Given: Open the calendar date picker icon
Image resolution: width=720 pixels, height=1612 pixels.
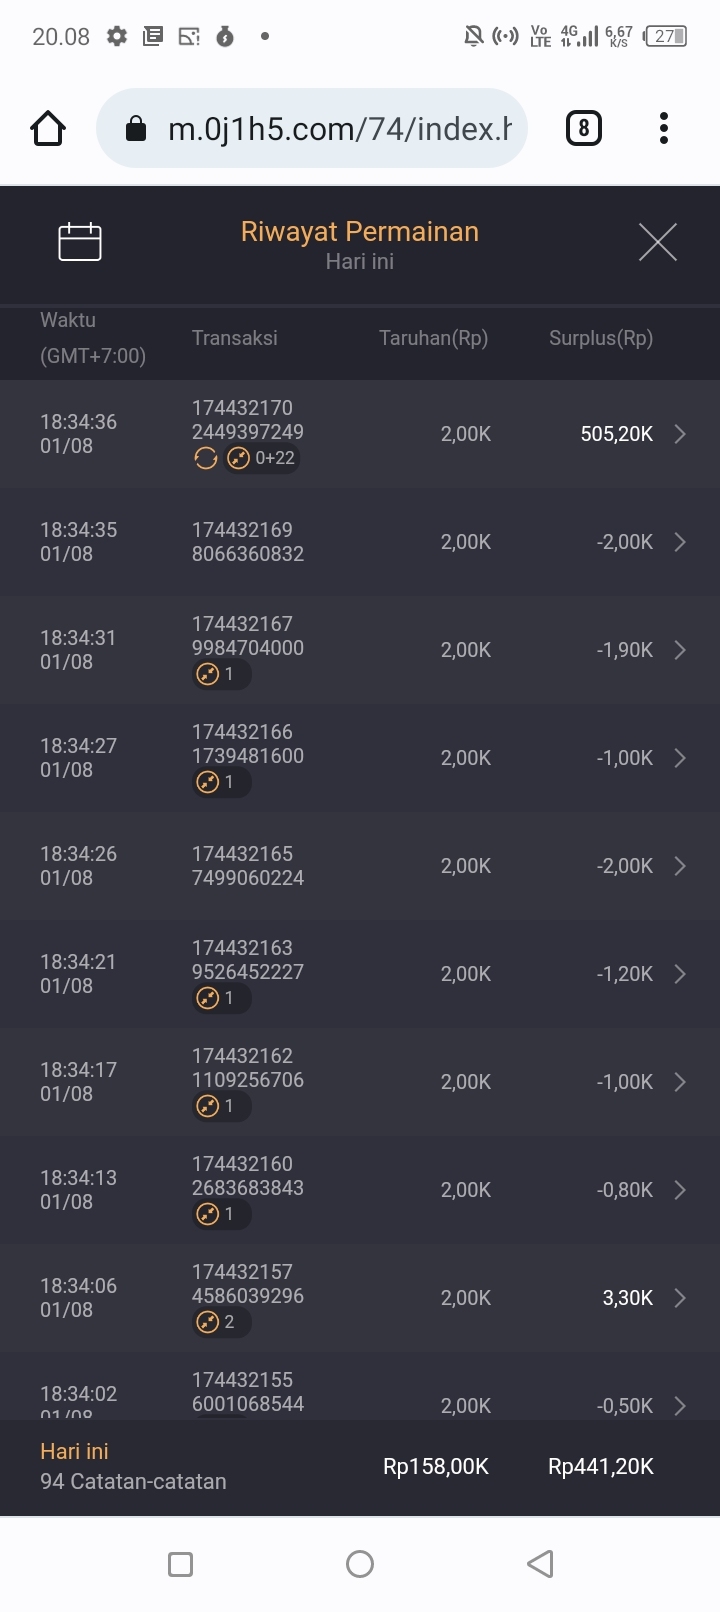Looking at the screenshot, I should click(x=80, y=242).
